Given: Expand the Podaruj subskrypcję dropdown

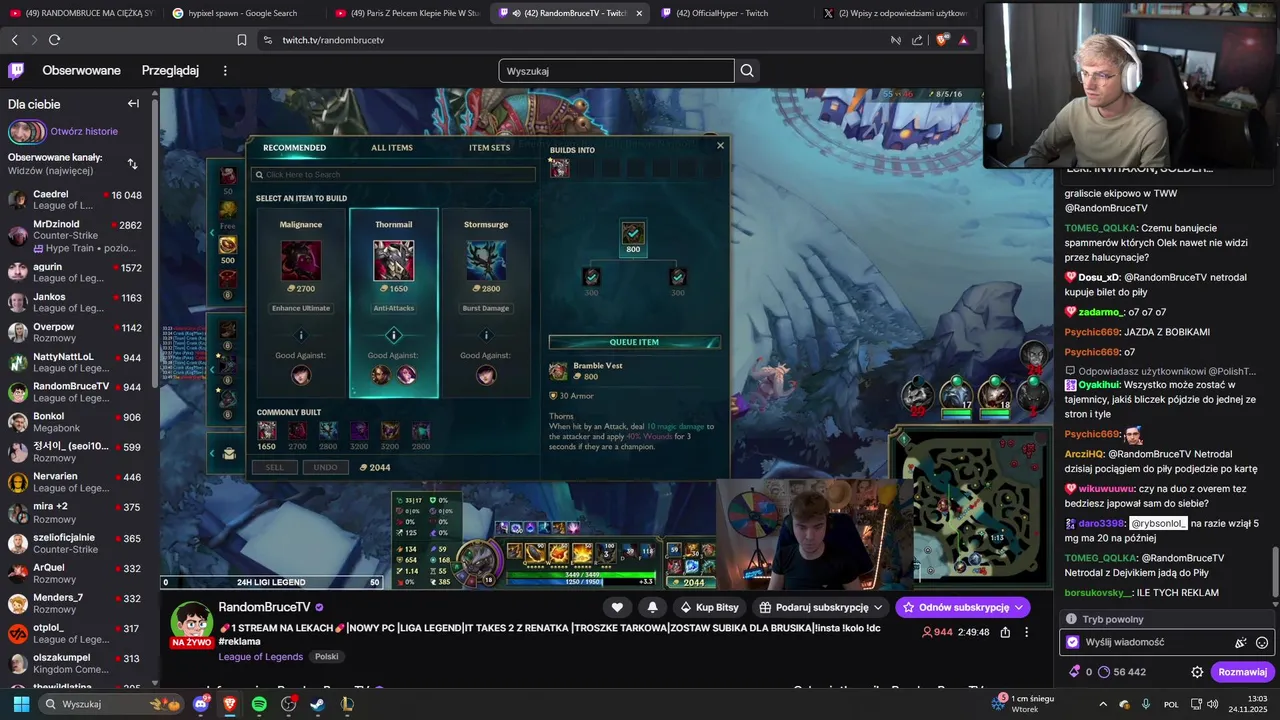Looking at the screenshot, I should click(878, 607).
